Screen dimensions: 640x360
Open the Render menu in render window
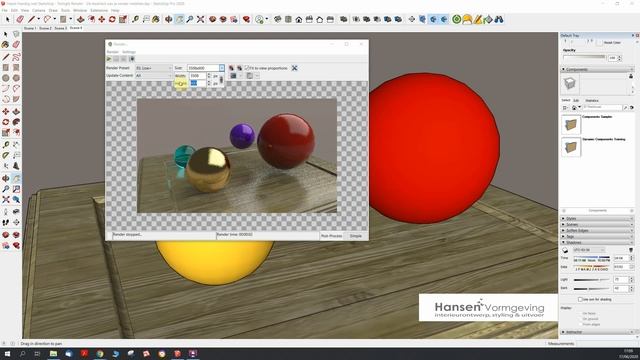[x=113, y=52]
